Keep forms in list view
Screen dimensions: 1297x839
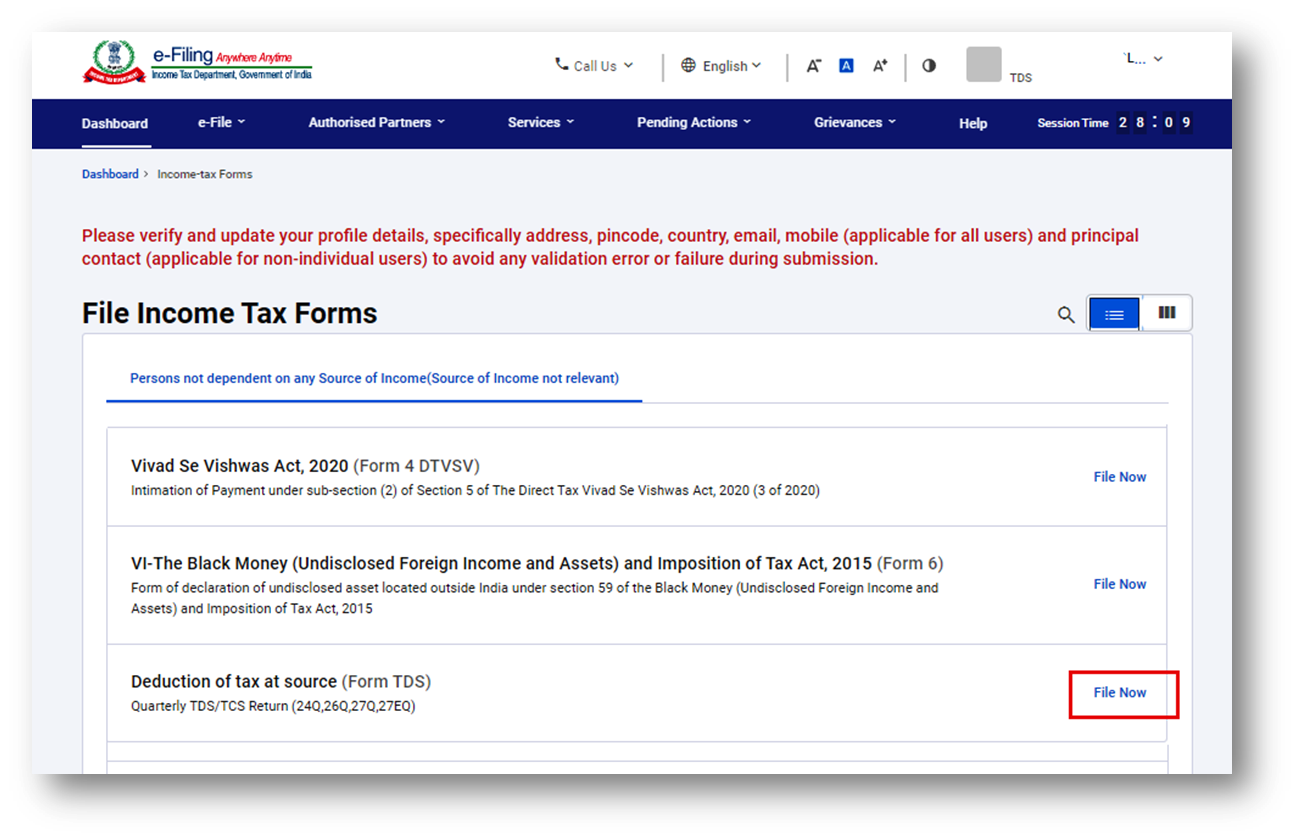click(x=1114, y=312)
